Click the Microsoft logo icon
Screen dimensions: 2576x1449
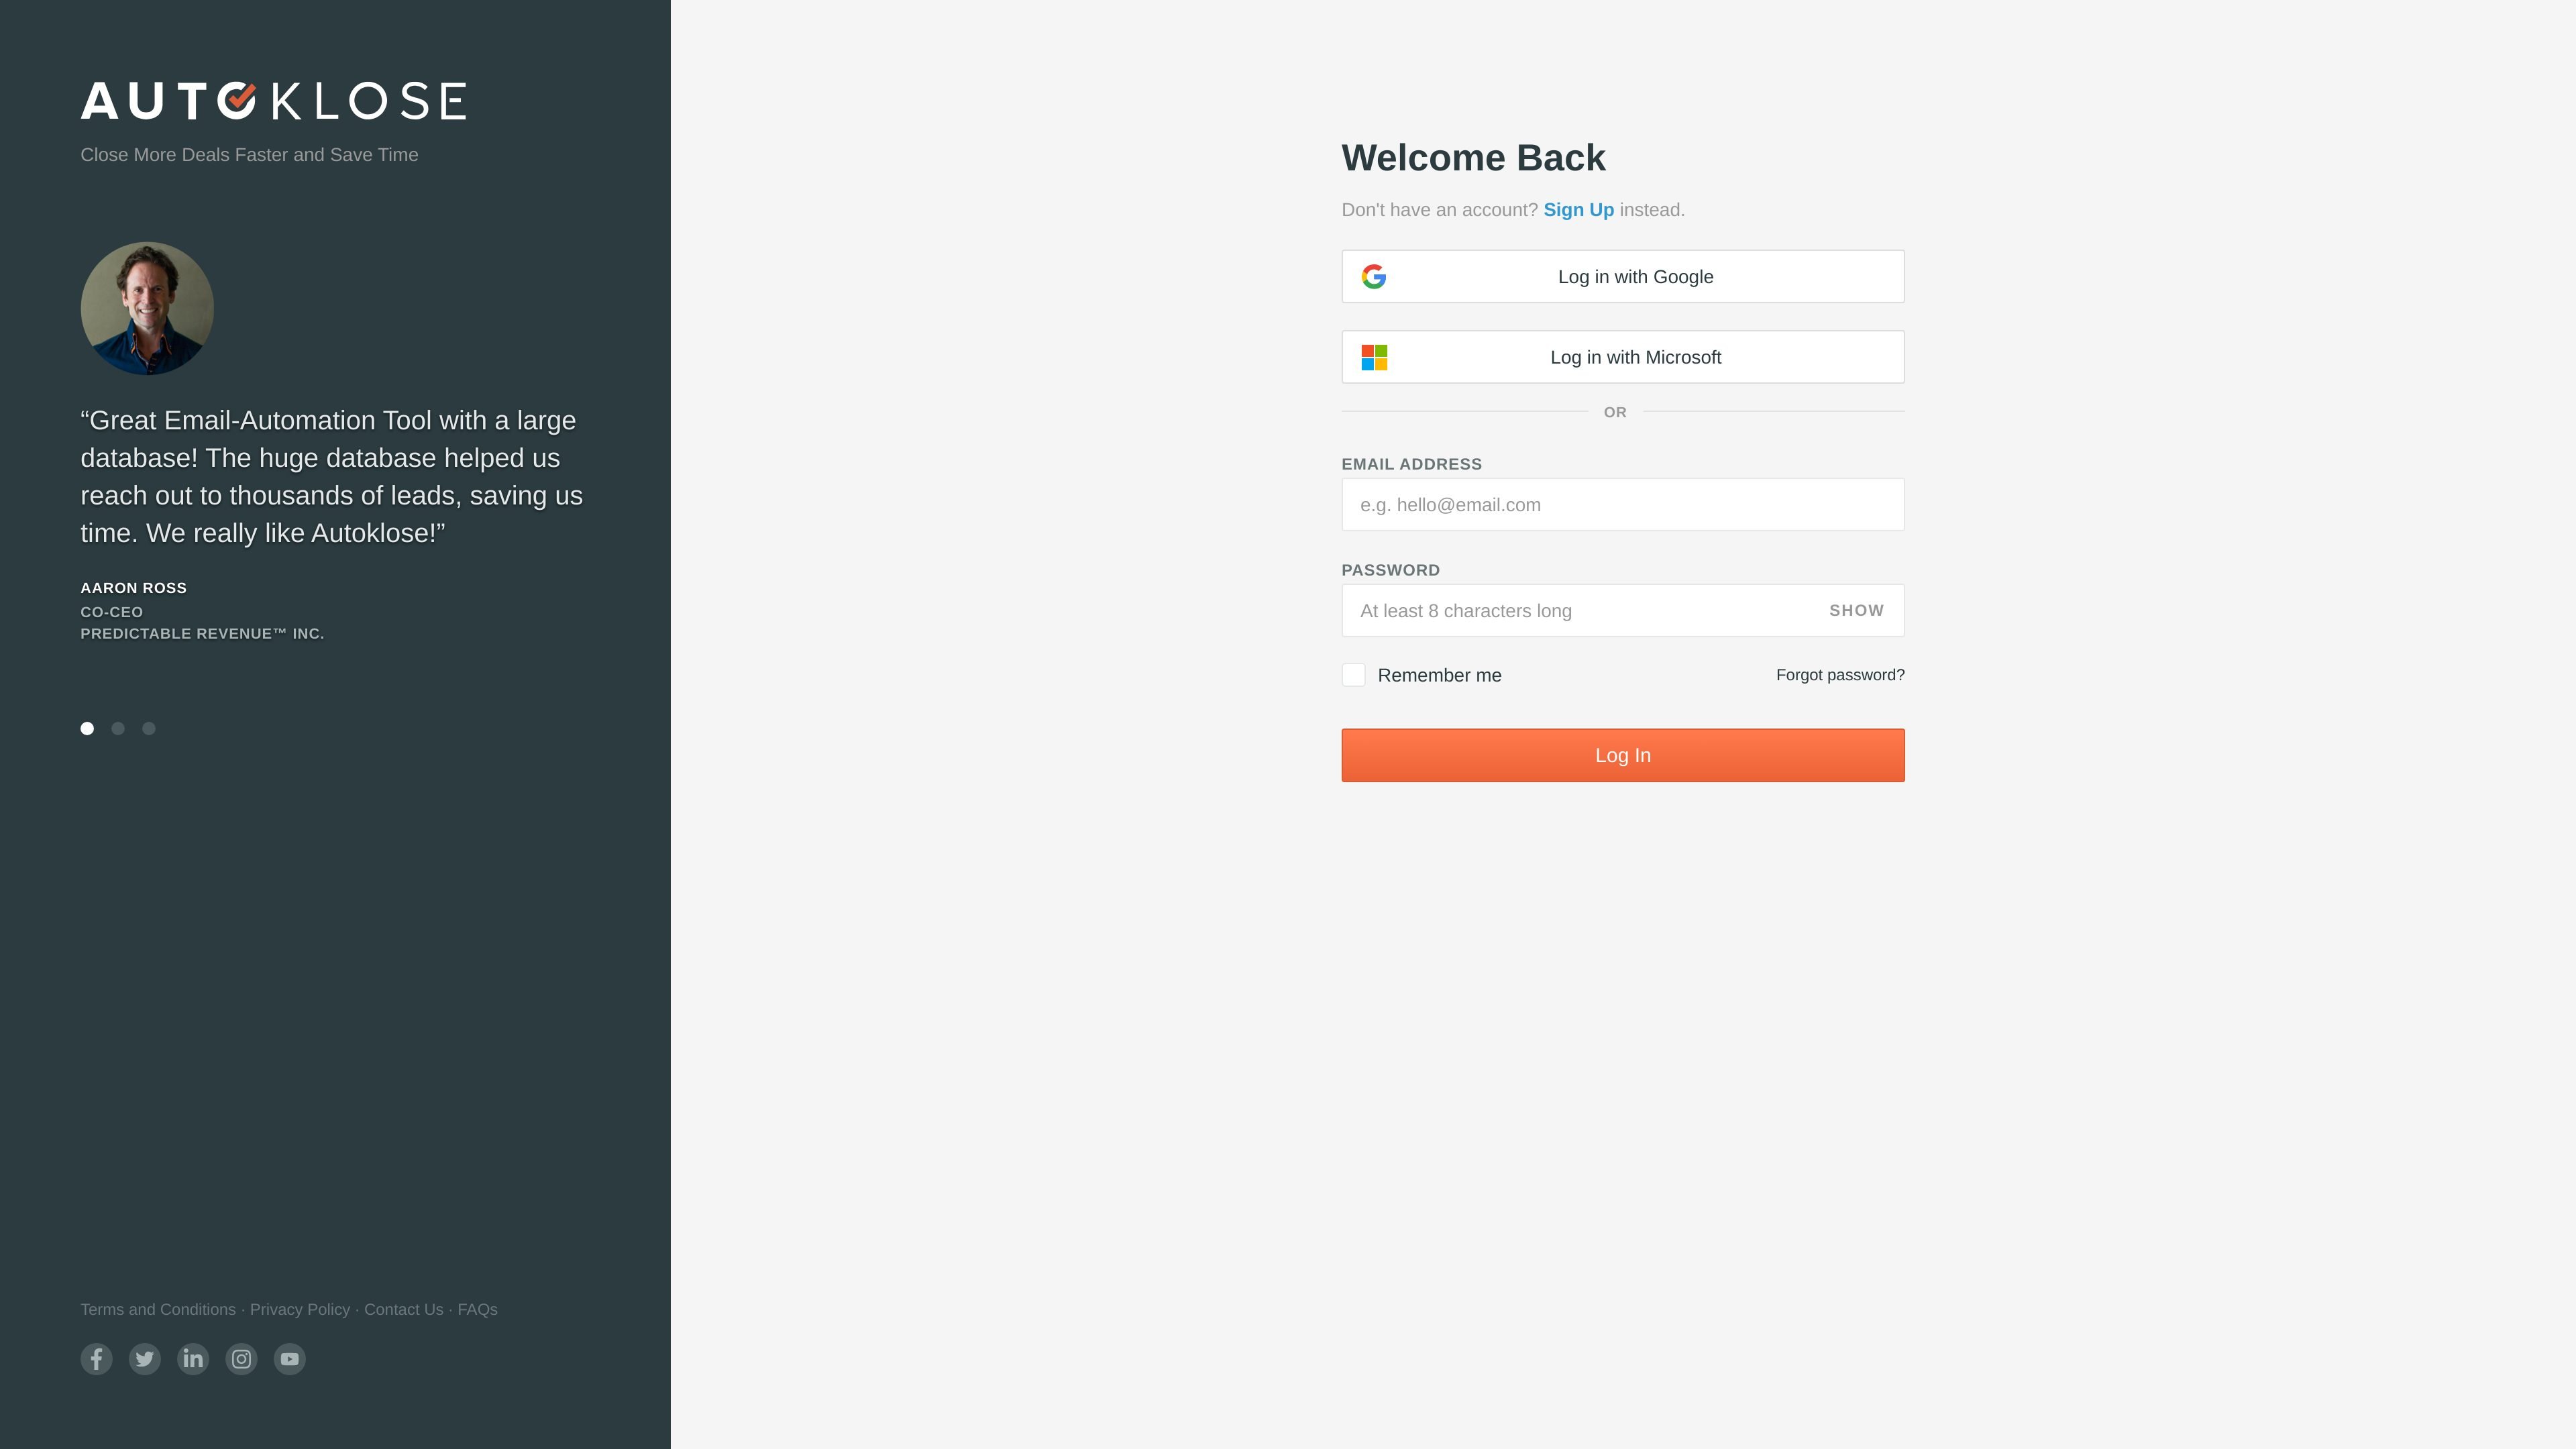point(1374,357)
